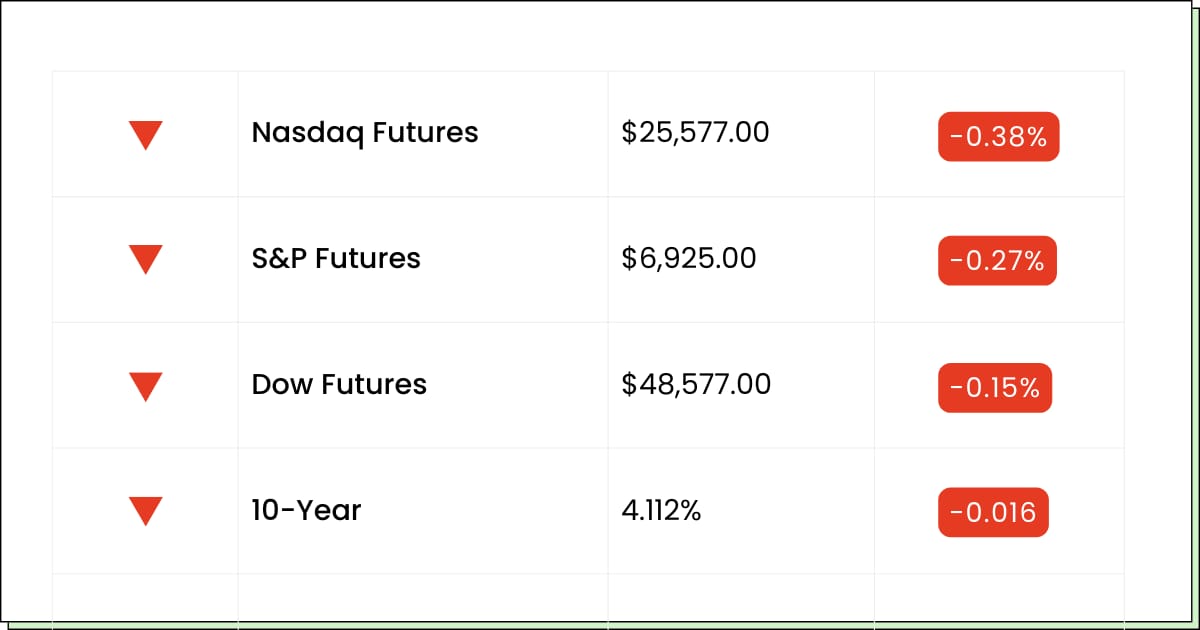Click the red down arrow beside Dow Futures
Viewport: 1200px width, 630px height.
click(146, 386)
